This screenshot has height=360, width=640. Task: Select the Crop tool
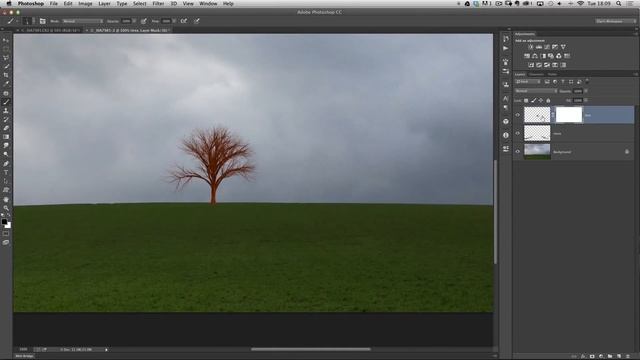point(6,75)
